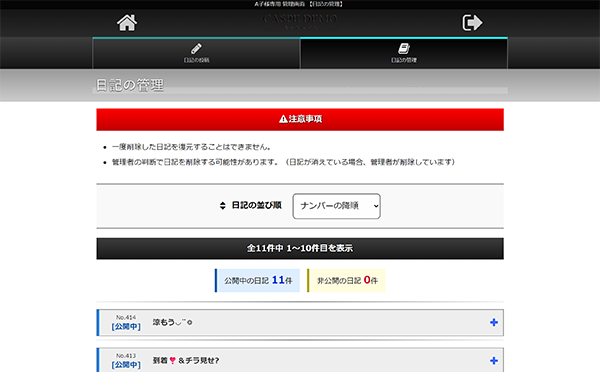This screenshot has height=372, width=600.
Task: Expand diary entry No.414 with plus icon
Action: [494, 323]
